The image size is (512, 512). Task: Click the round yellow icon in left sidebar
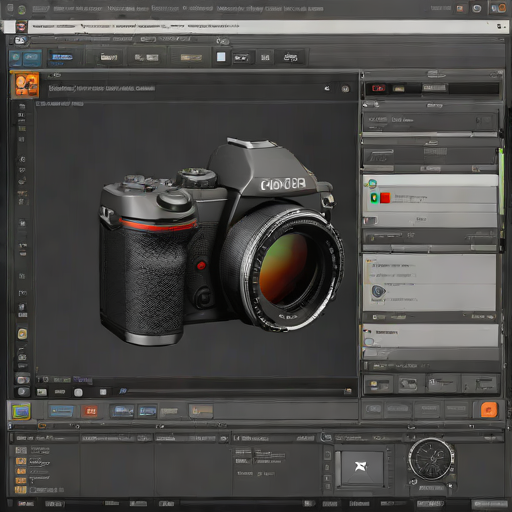tap(22, 334)
